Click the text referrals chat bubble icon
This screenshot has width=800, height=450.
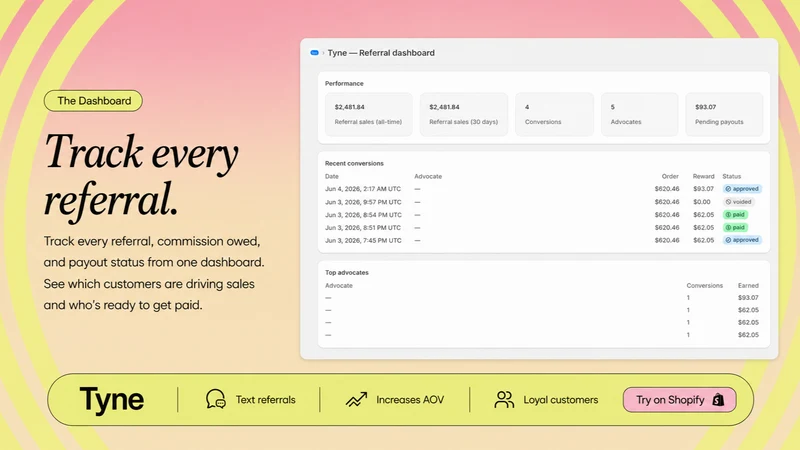tap(215, 399)
